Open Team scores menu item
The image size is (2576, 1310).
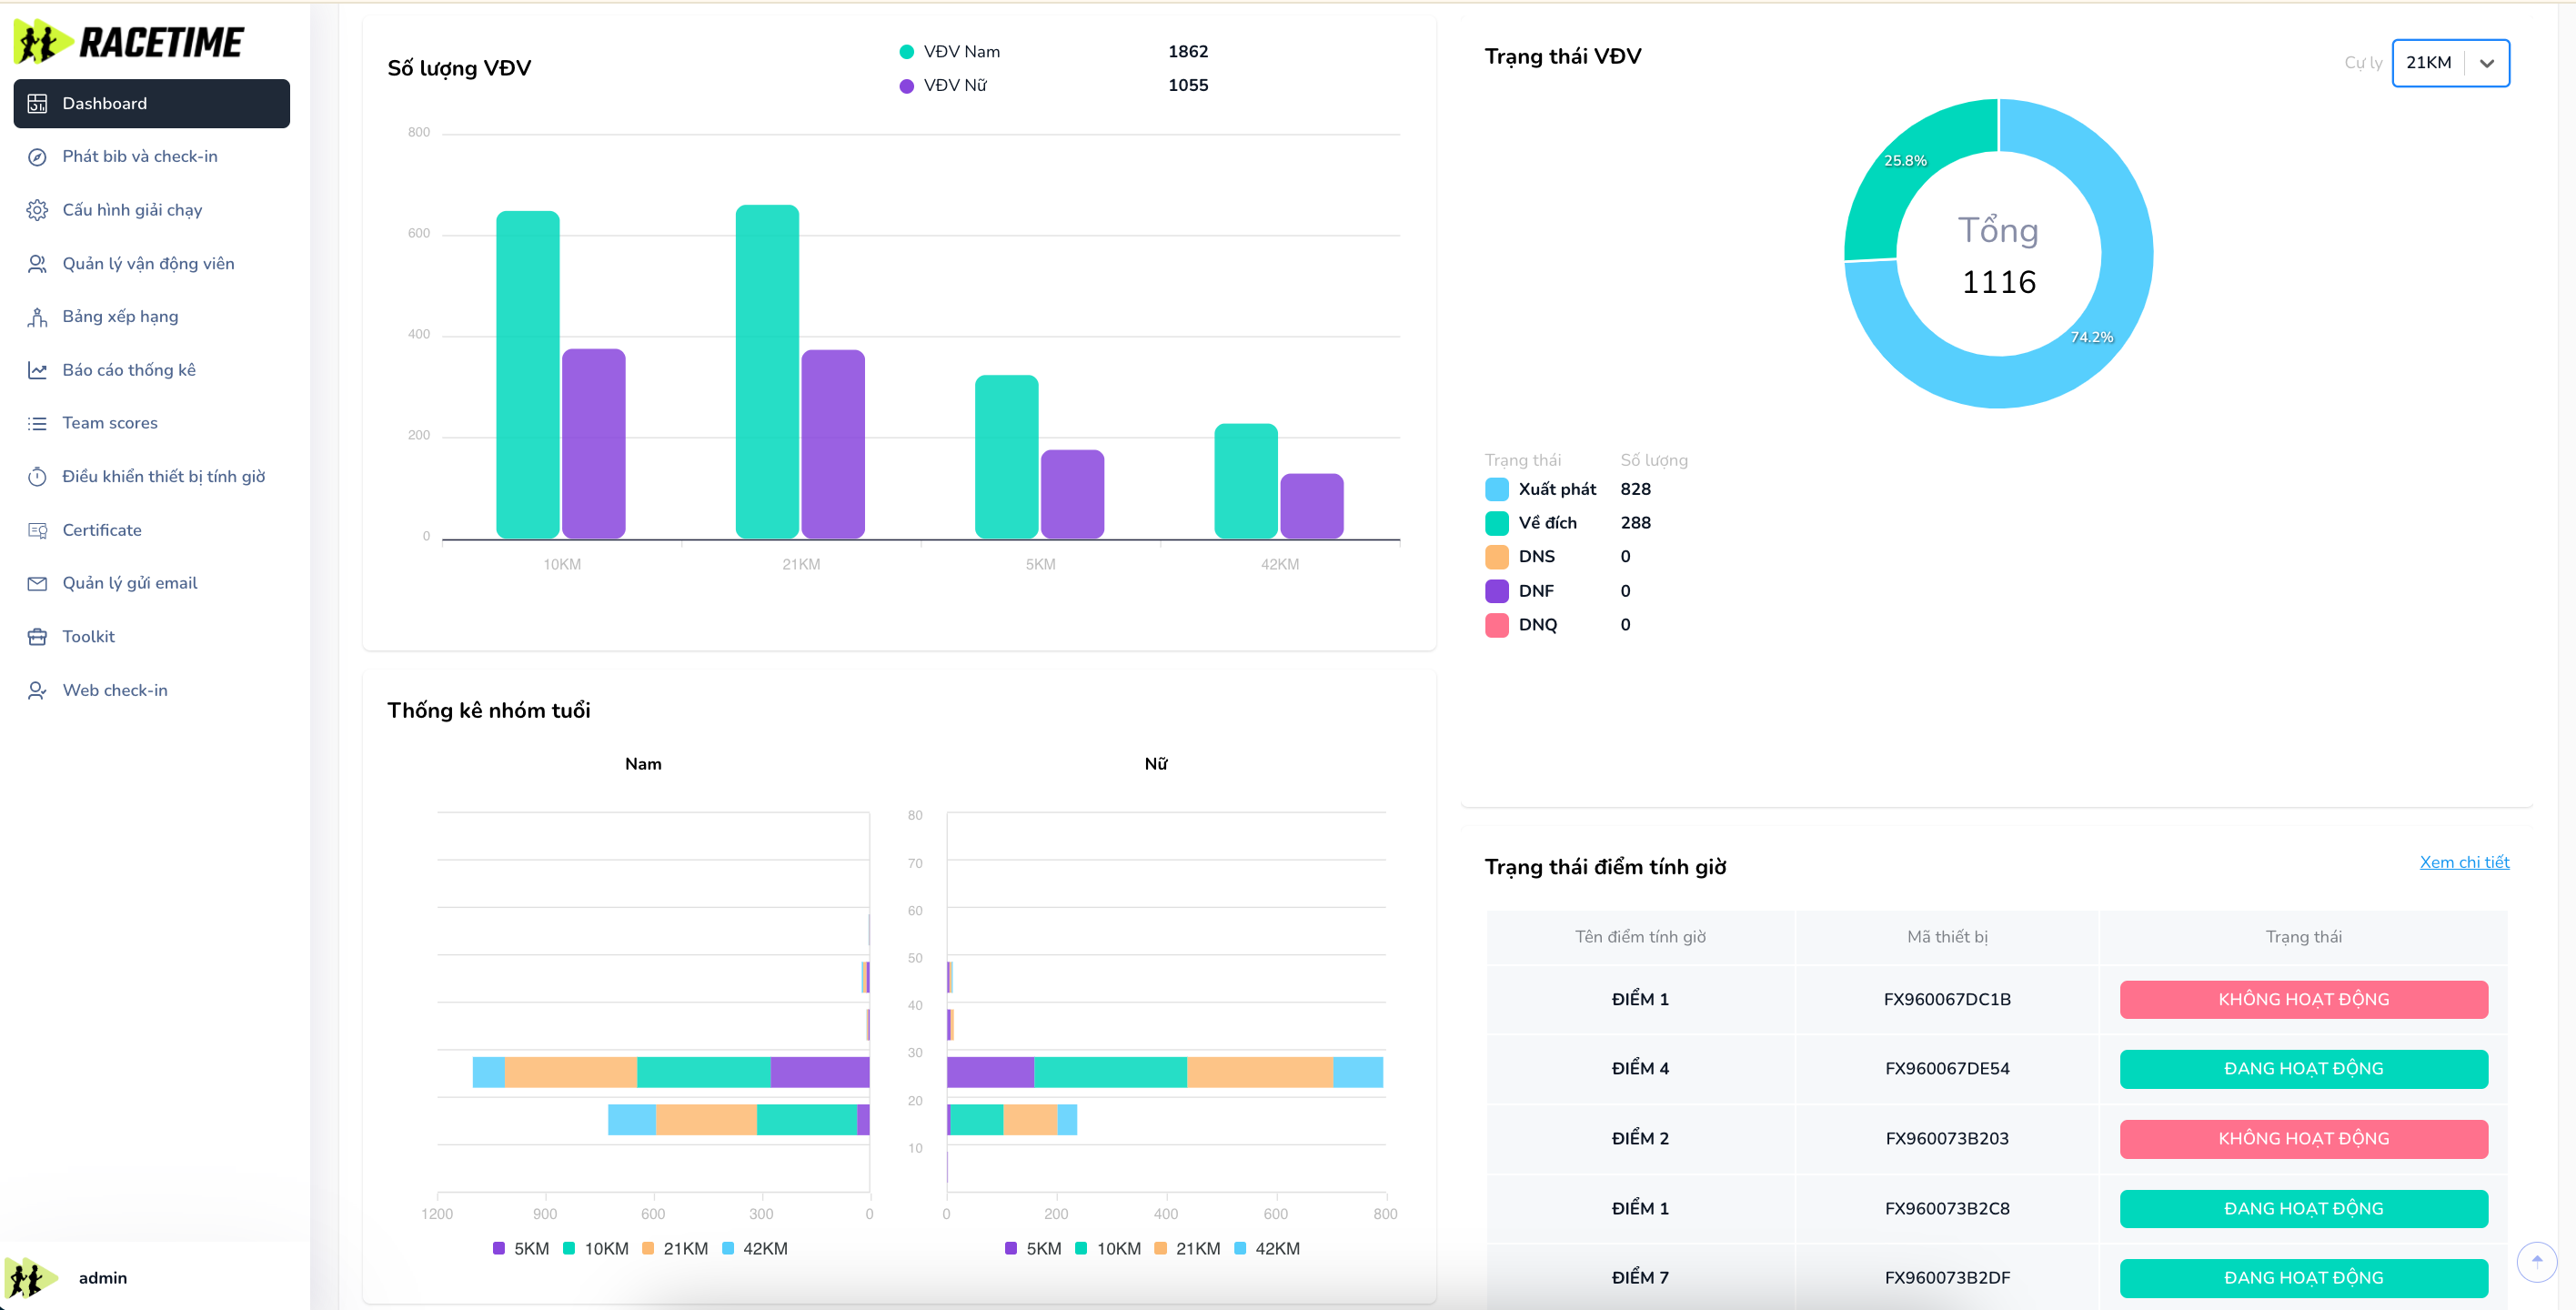110,423
